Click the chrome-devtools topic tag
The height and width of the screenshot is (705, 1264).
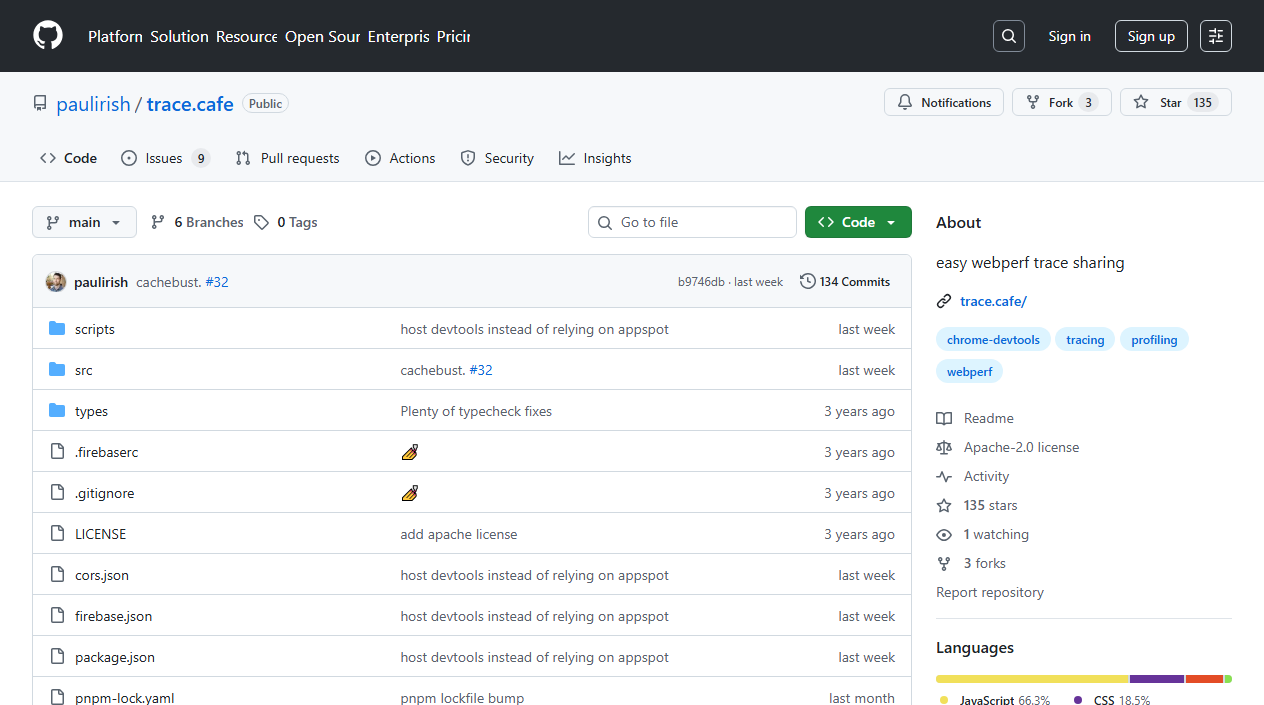[993, 340]
